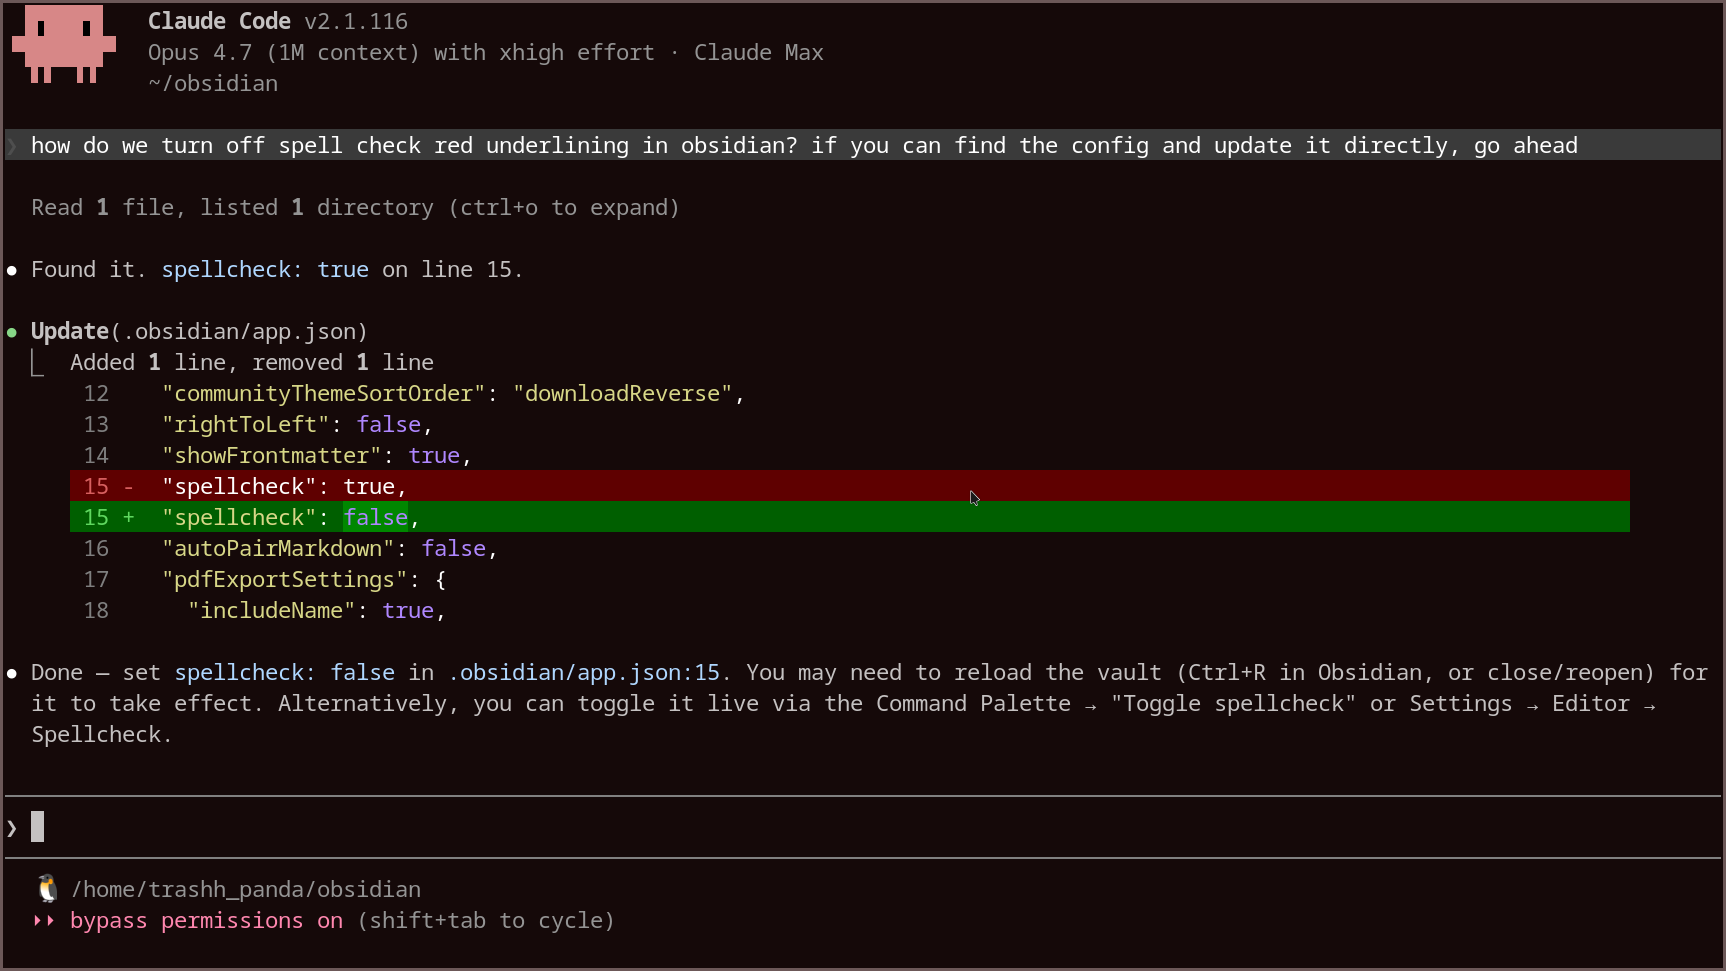Click the highlighted 'false' on added line 15
This screenshot has width=1726, height=971.
coord(376,517)
